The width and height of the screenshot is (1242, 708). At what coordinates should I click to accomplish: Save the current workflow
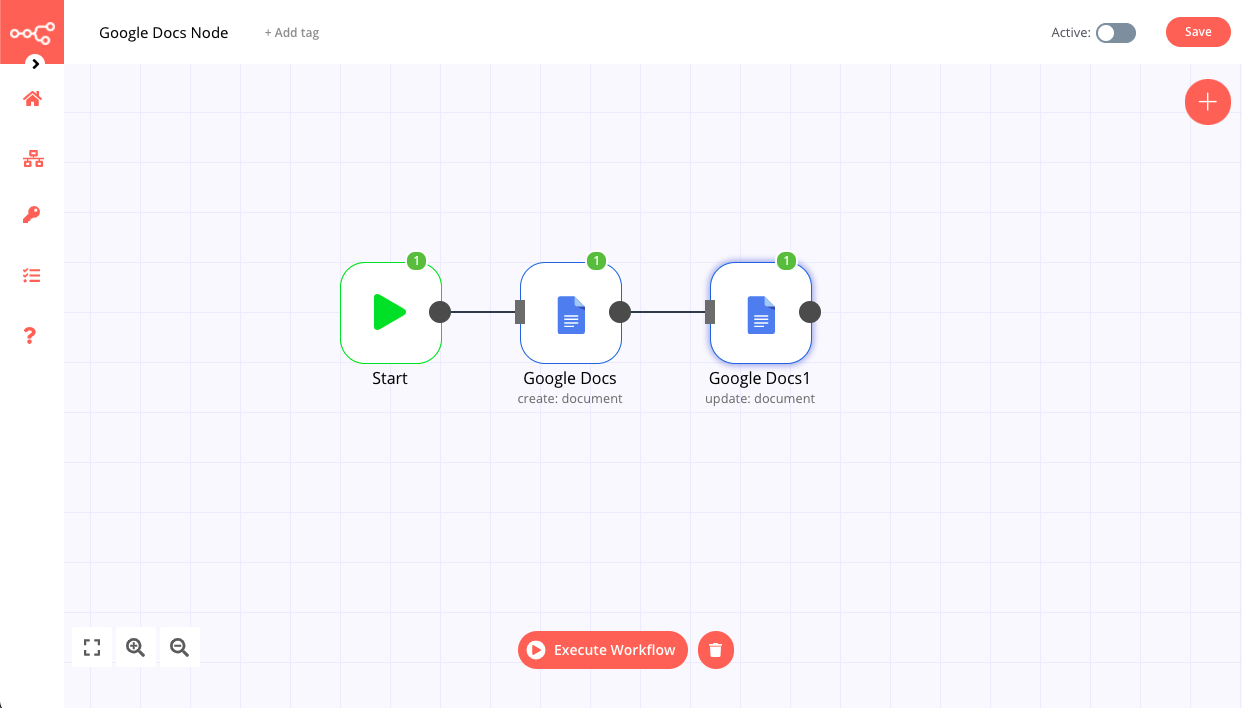point(1197,31)
